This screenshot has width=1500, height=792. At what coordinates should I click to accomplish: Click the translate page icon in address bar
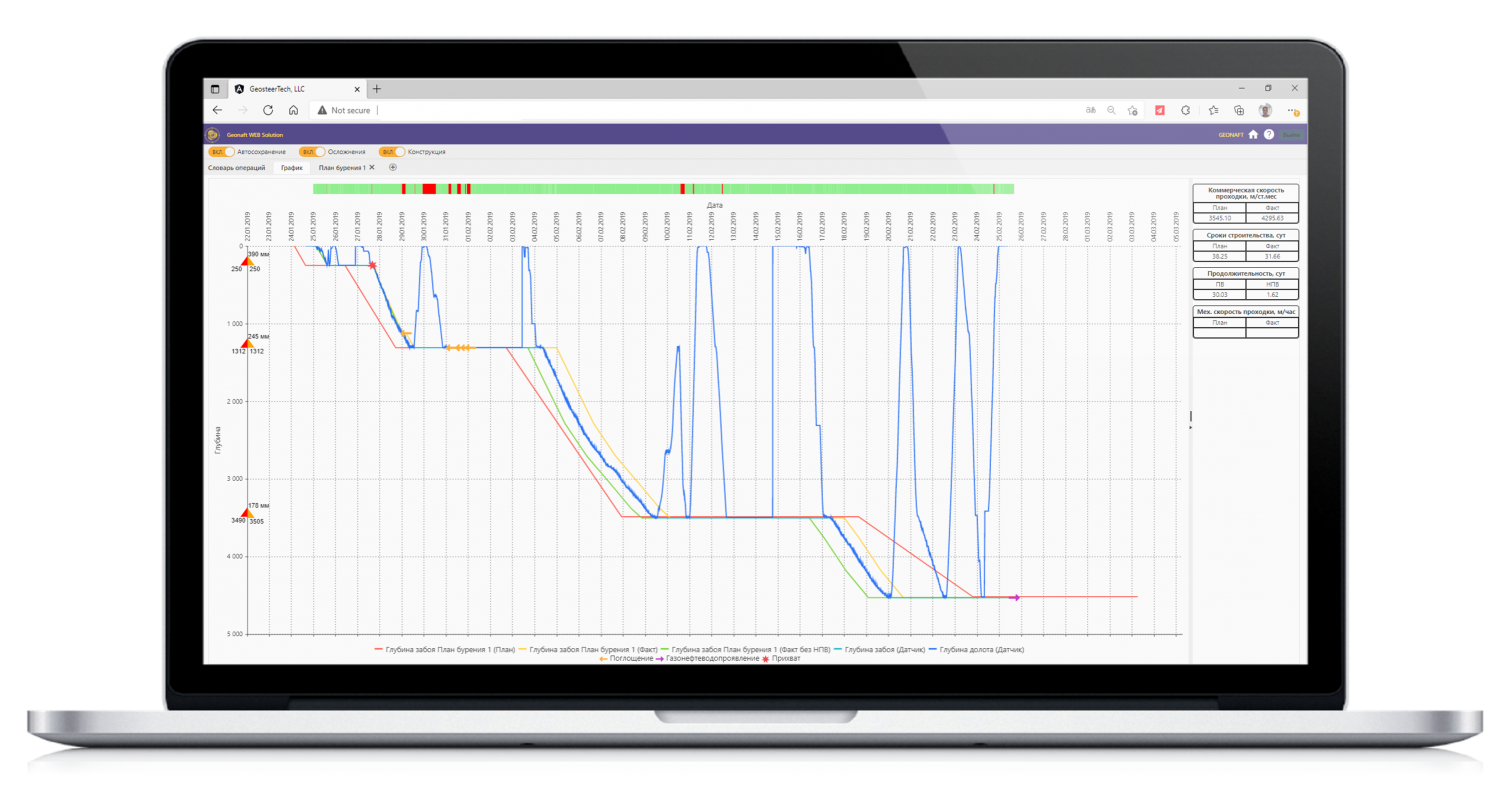tap(1091, 111)
